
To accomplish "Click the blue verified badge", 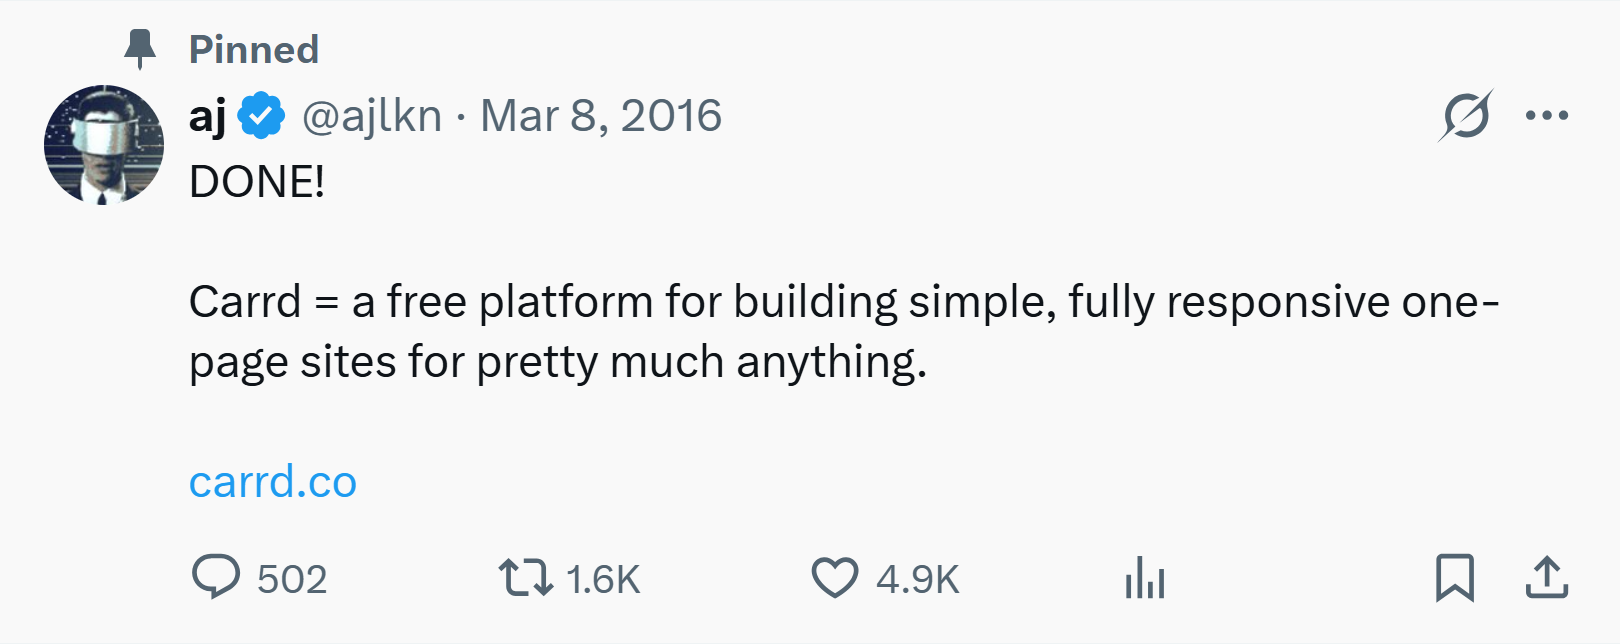I will [260, 113].
